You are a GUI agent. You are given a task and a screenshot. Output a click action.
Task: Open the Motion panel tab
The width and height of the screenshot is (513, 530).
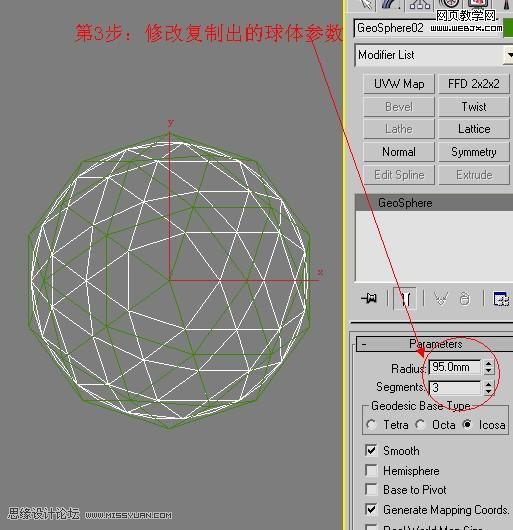click(x=449, y=3)
